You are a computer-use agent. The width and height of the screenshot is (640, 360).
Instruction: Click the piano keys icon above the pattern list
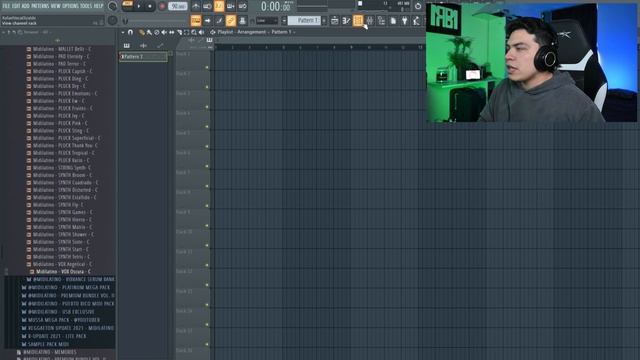pos(127,46)
